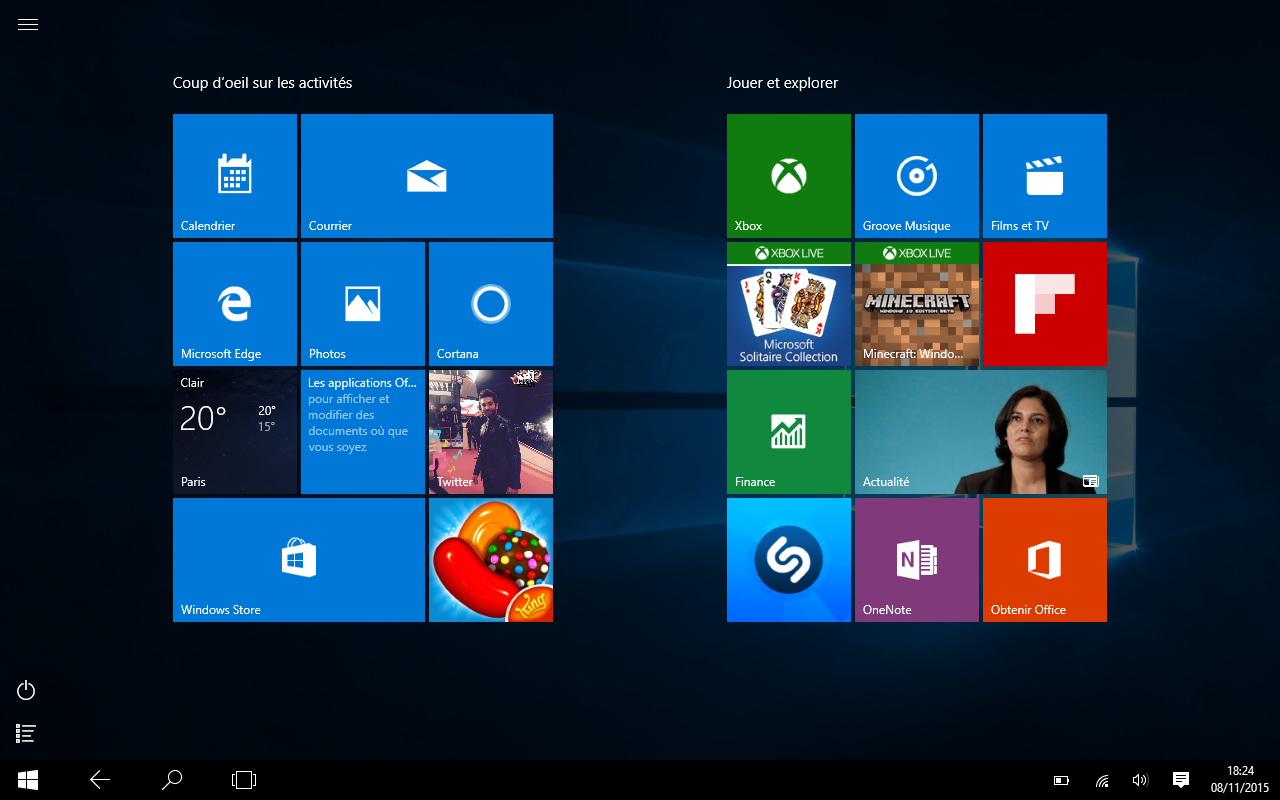Image resolution: width=1280 pixels, height=800 pixels.
Task: Launch Microsoft Solitaire Collection tile
Action: pos(789,304)
